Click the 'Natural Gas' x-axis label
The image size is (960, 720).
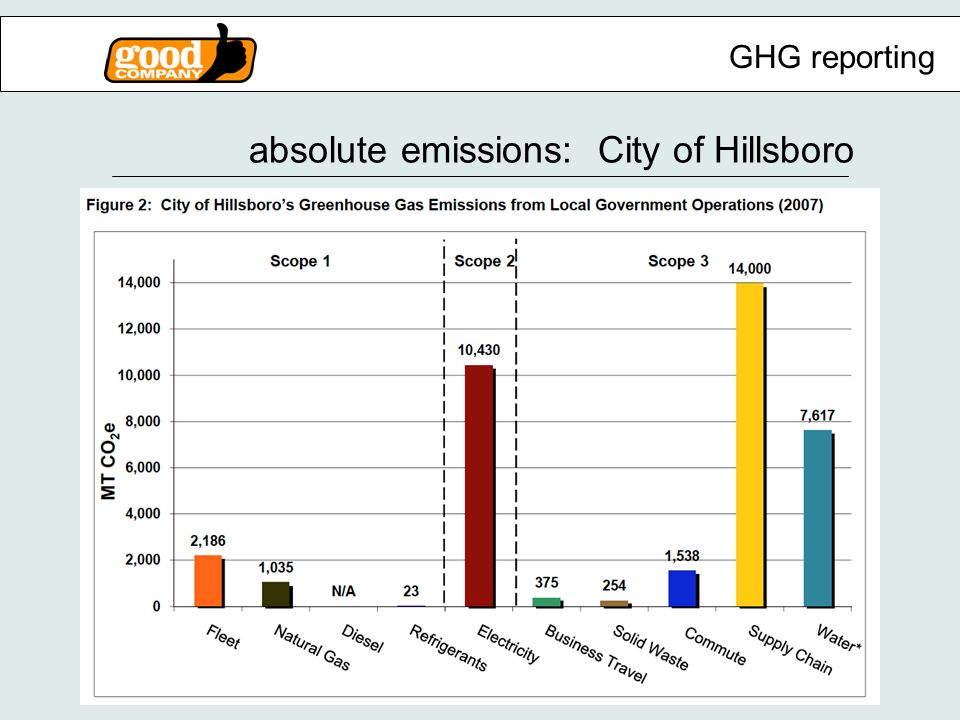point(312,647)
